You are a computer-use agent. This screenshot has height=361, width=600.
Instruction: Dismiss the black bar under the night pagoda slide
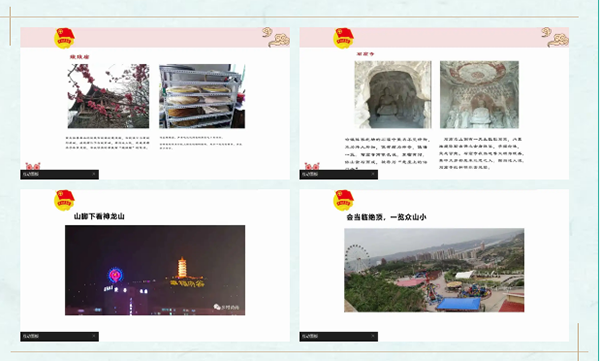(x=94, y=336)
